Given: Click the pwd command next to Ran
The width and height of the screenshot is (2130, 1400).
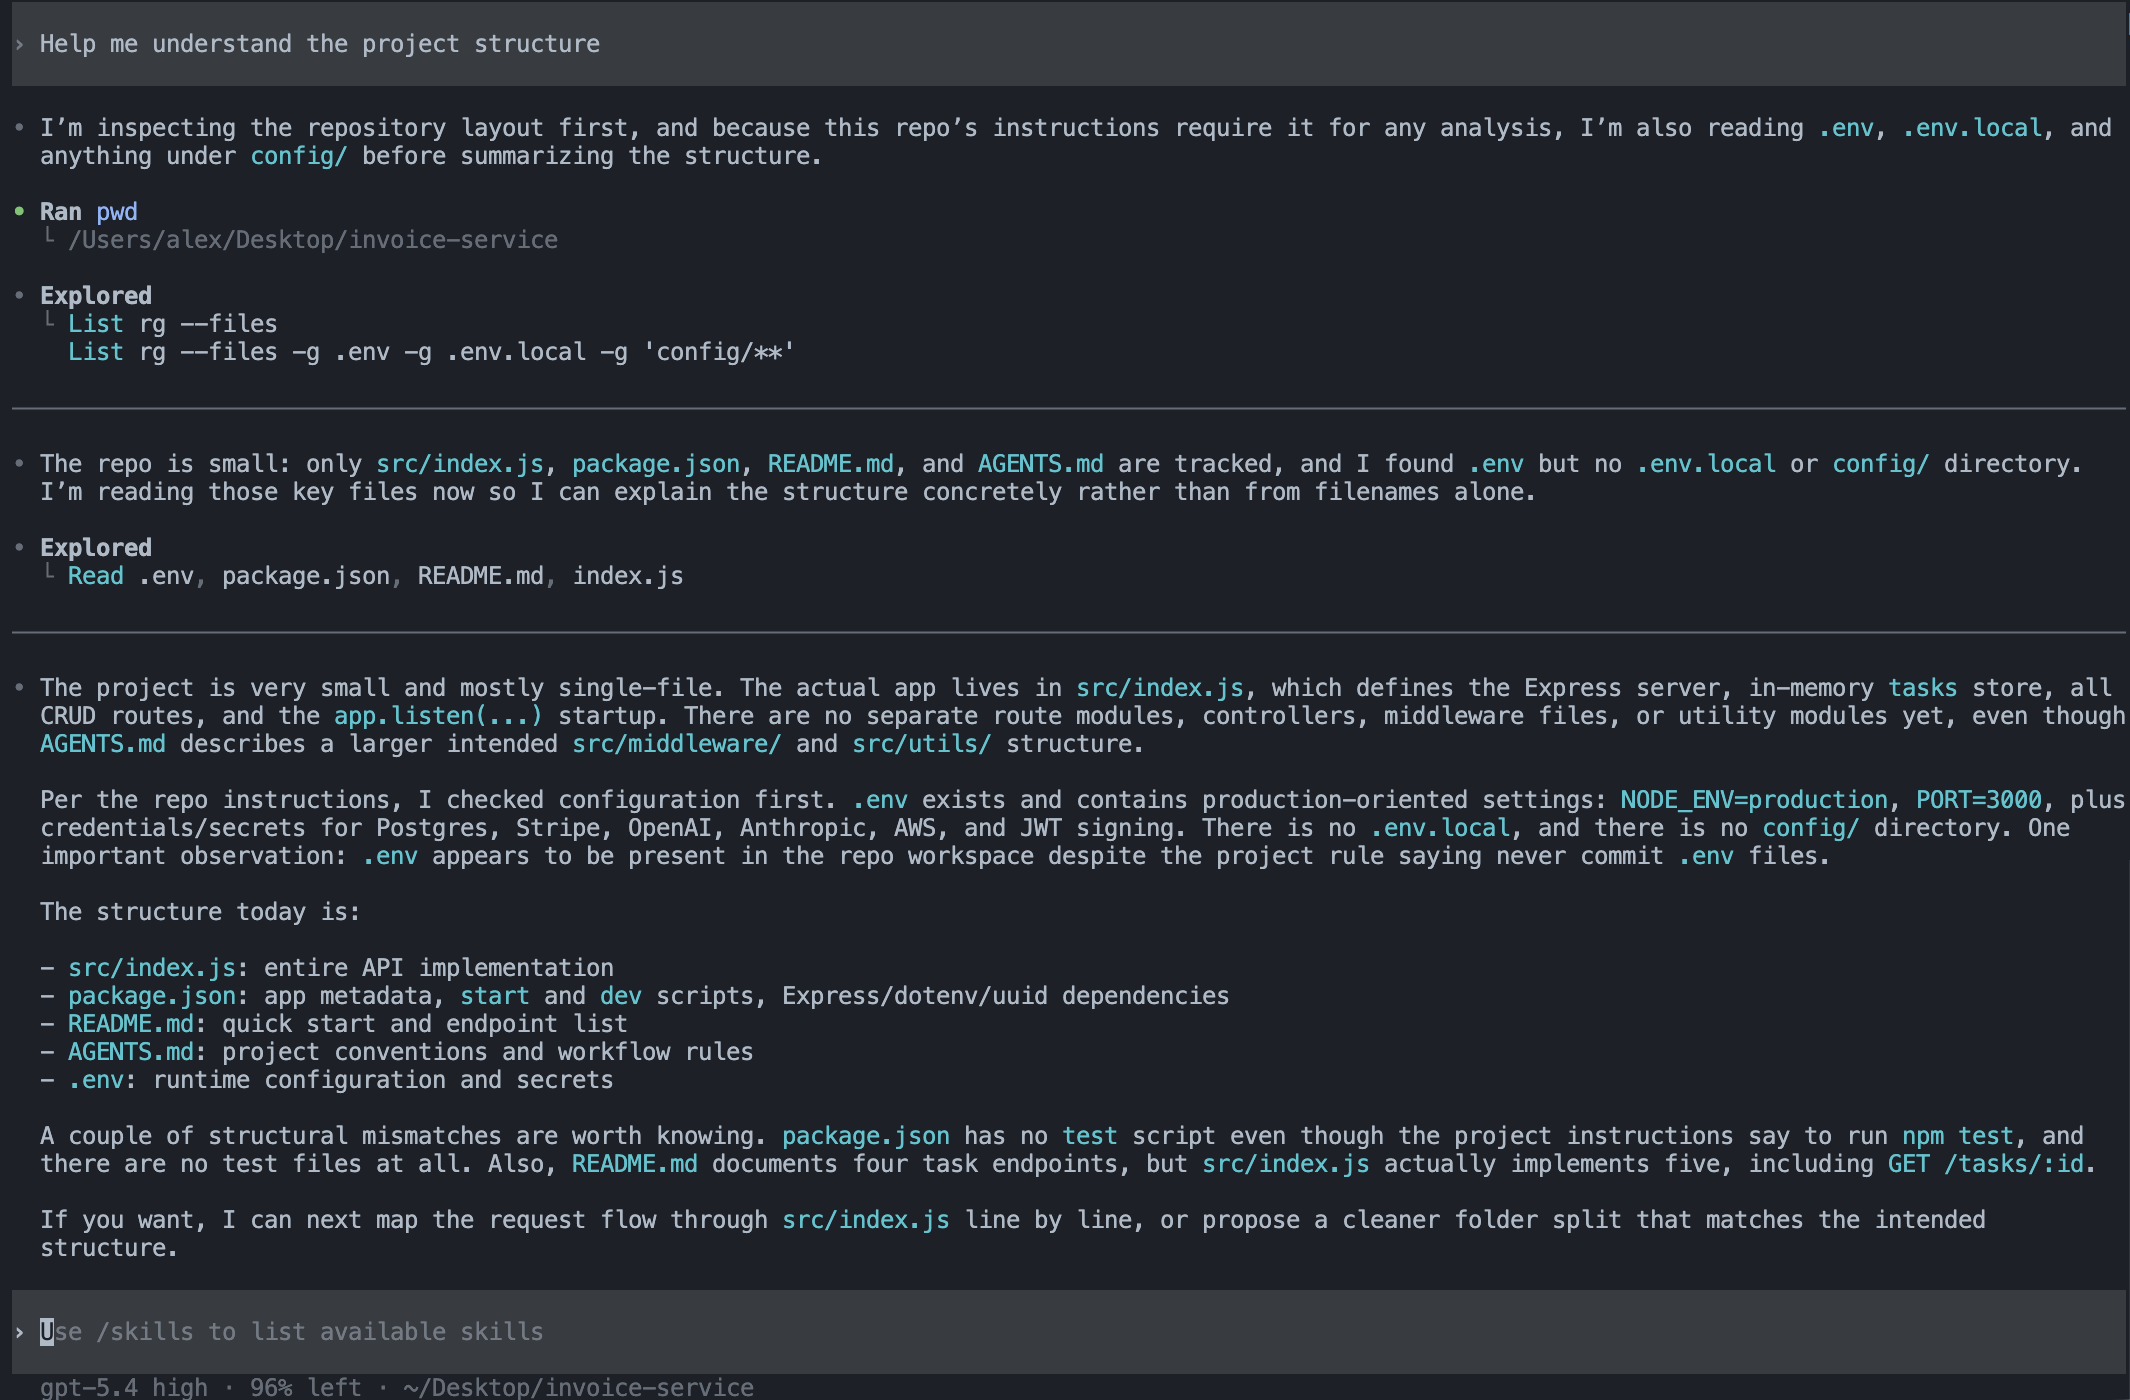Looking at the screenshot, I should 117,211.
